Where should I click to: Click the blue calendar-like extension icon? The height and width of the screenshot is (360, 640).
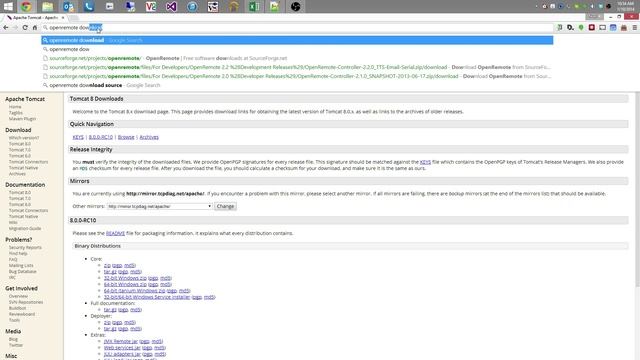(x=613, y=27)
